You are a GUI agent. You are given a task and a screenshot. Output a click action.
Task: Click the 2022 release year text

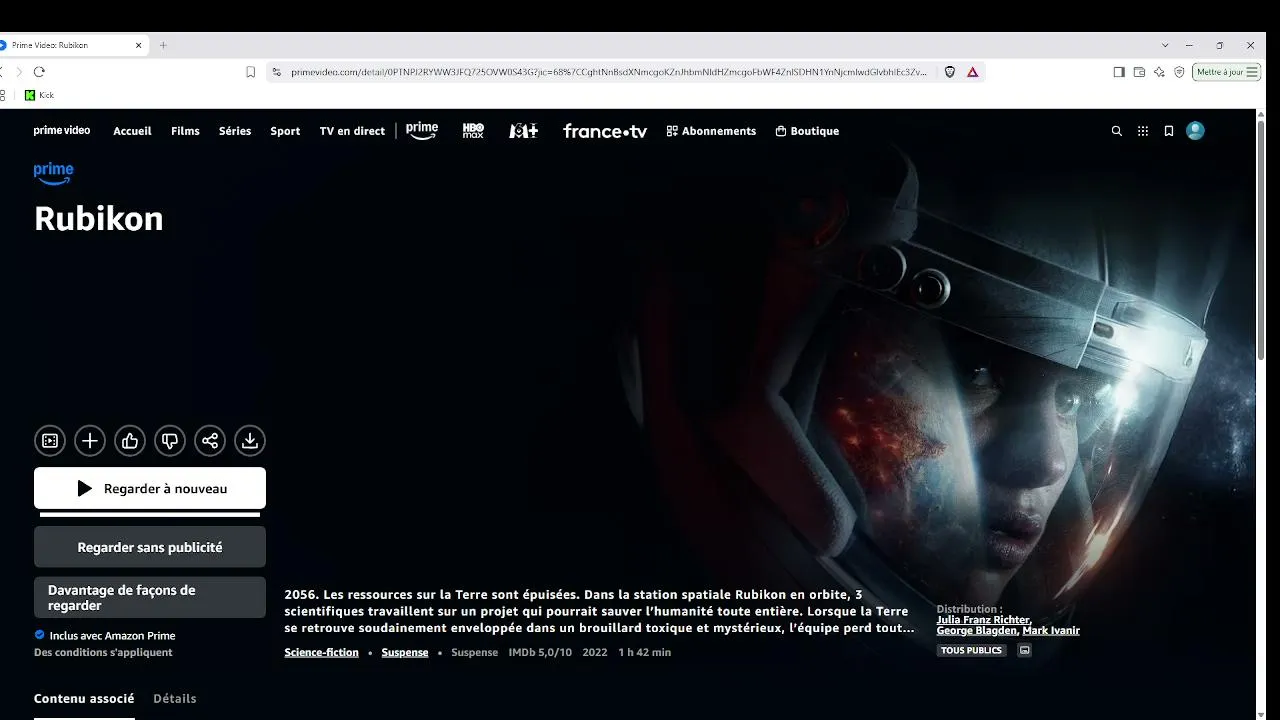pyautogui.click(x=595, y=652)
